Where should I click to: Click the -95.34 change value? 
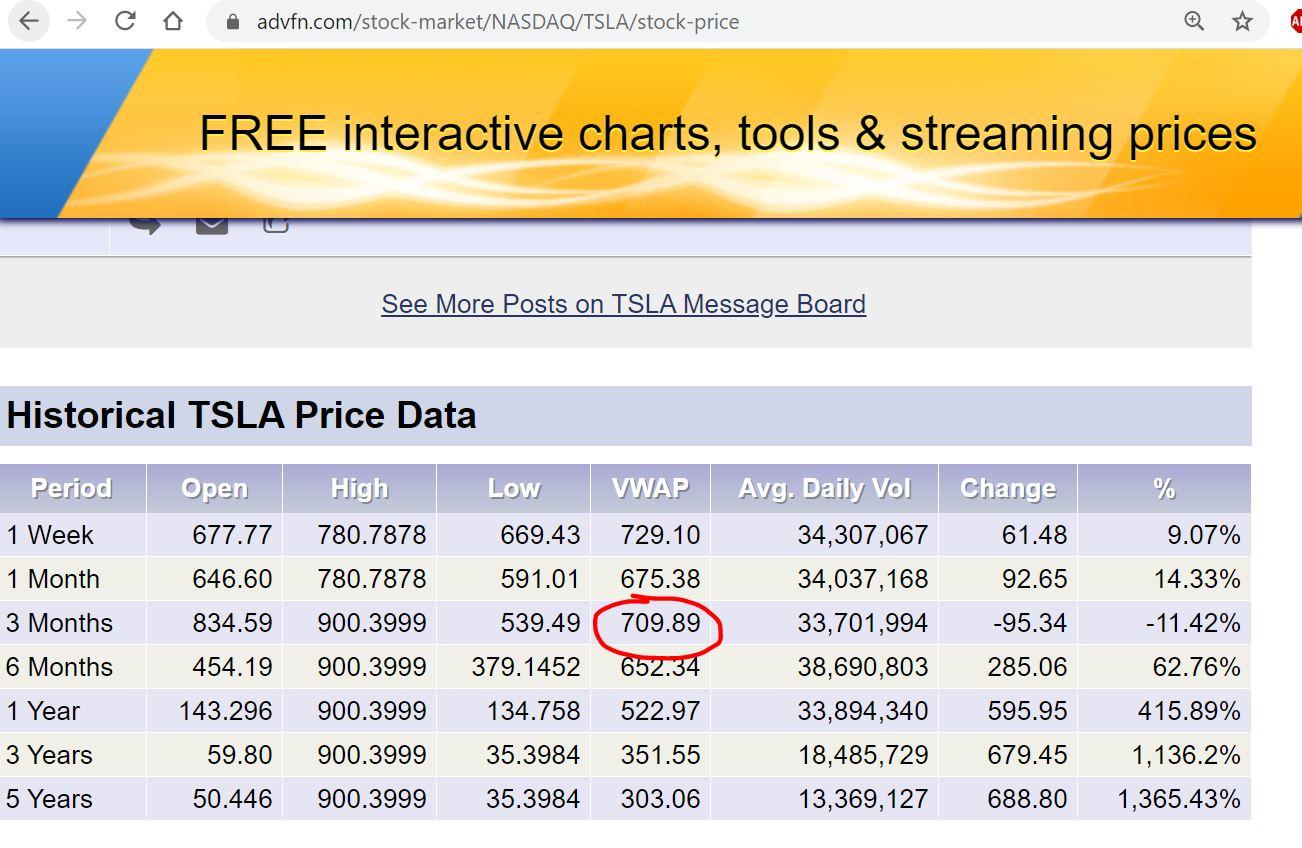[1030, 623]
